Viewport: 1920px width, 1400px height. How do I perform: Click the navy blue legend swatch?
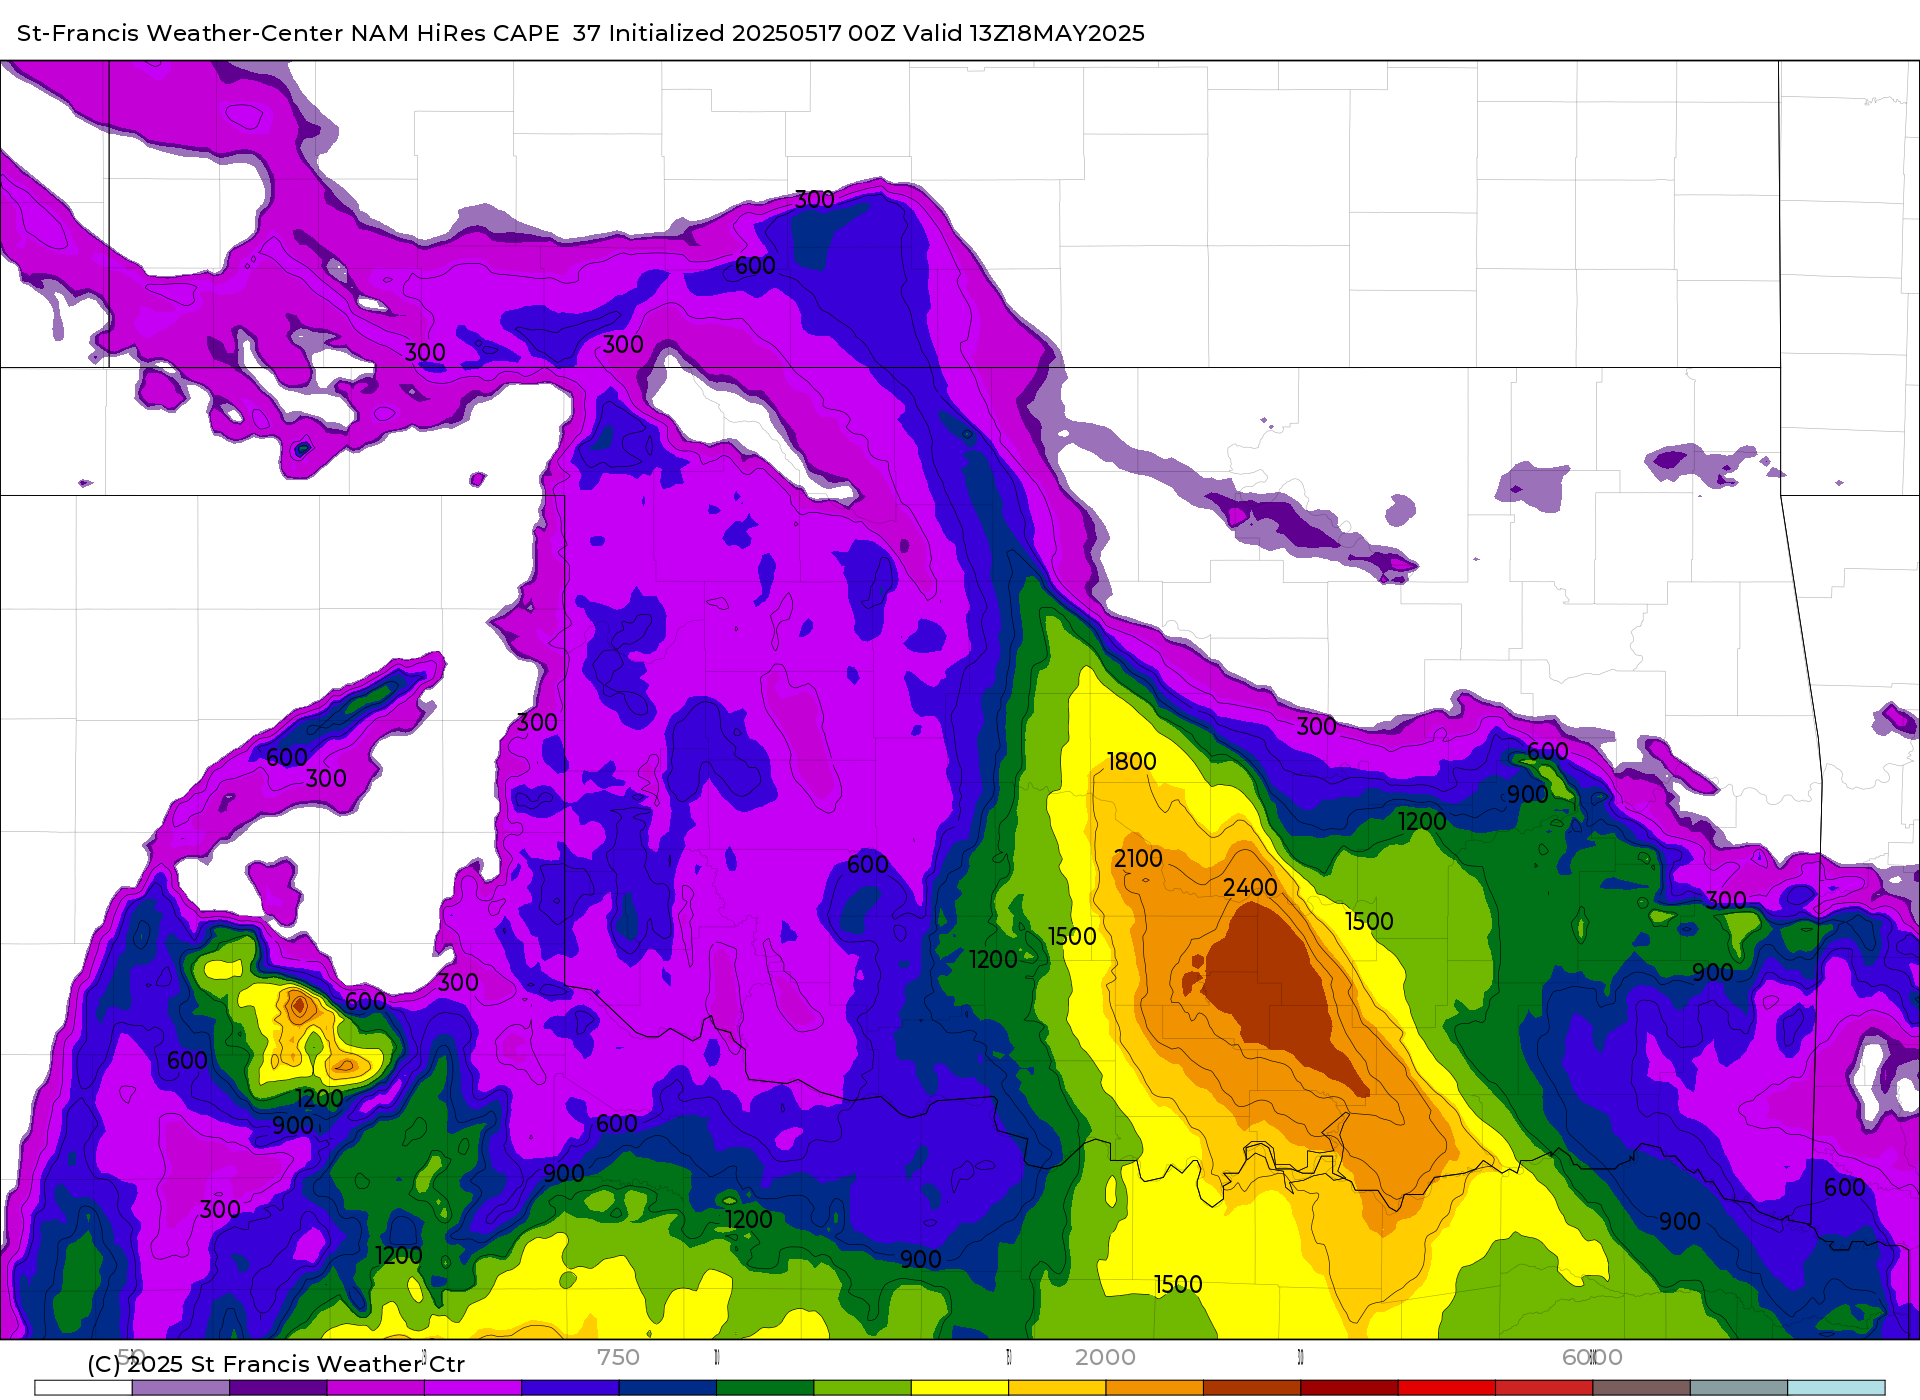(x=667, y=1388)
